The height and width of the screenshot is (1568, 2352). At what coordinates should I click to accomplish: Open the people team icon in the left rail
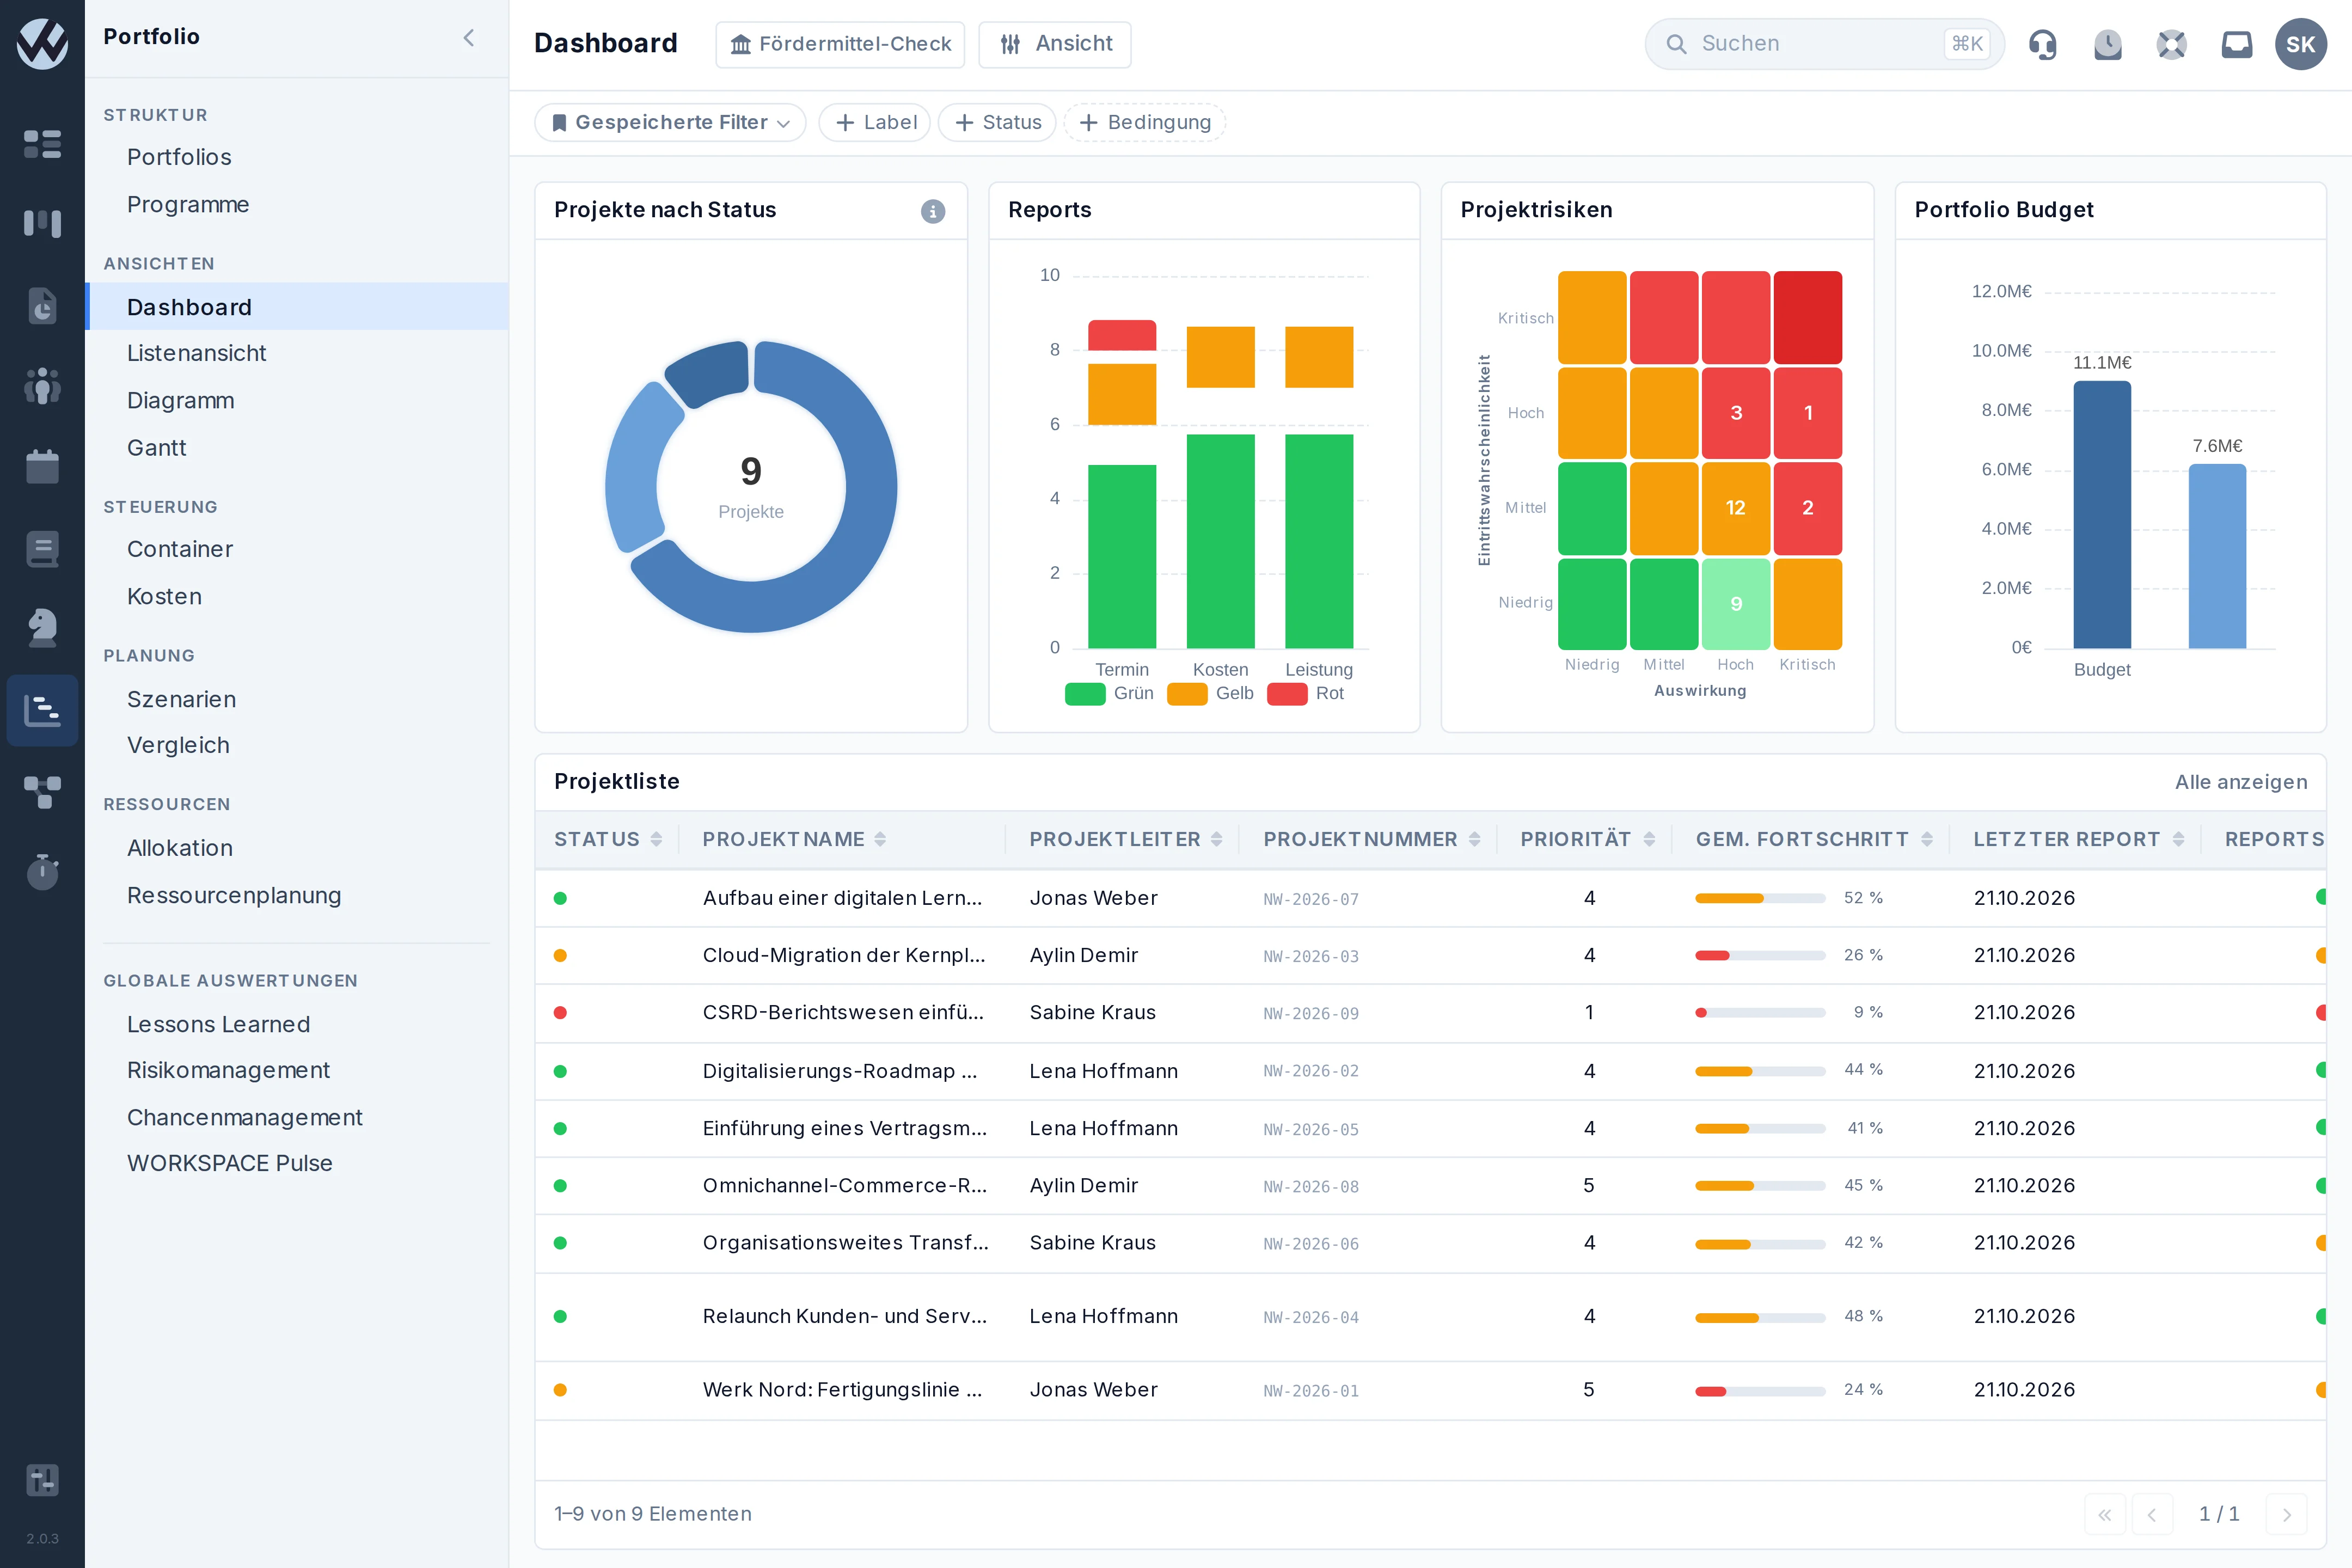tap(42, 386)
